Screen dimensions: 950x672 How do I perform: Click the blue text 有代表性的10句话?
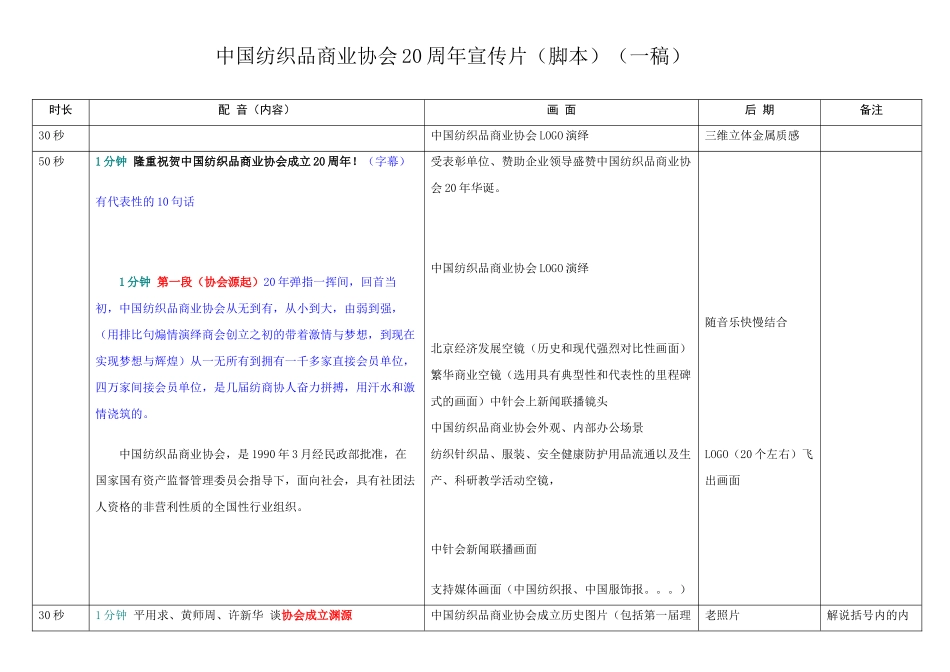coord(145,202)
